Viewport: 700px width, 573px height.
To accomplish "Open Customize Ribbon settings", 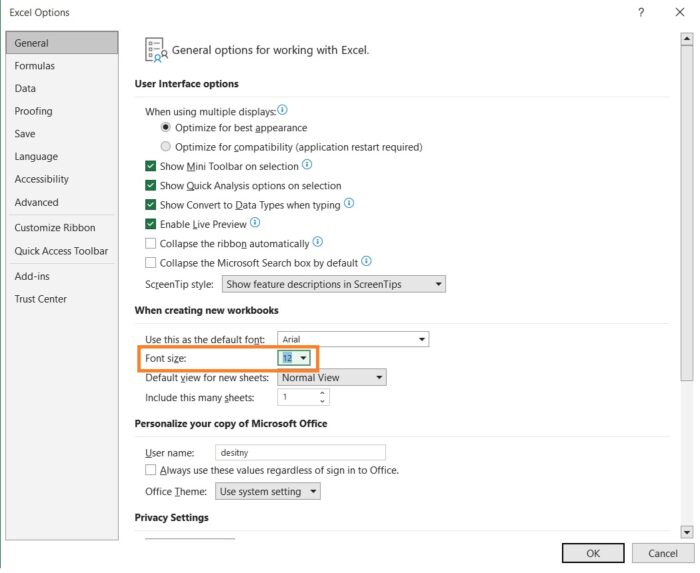I will click(62, 228).
